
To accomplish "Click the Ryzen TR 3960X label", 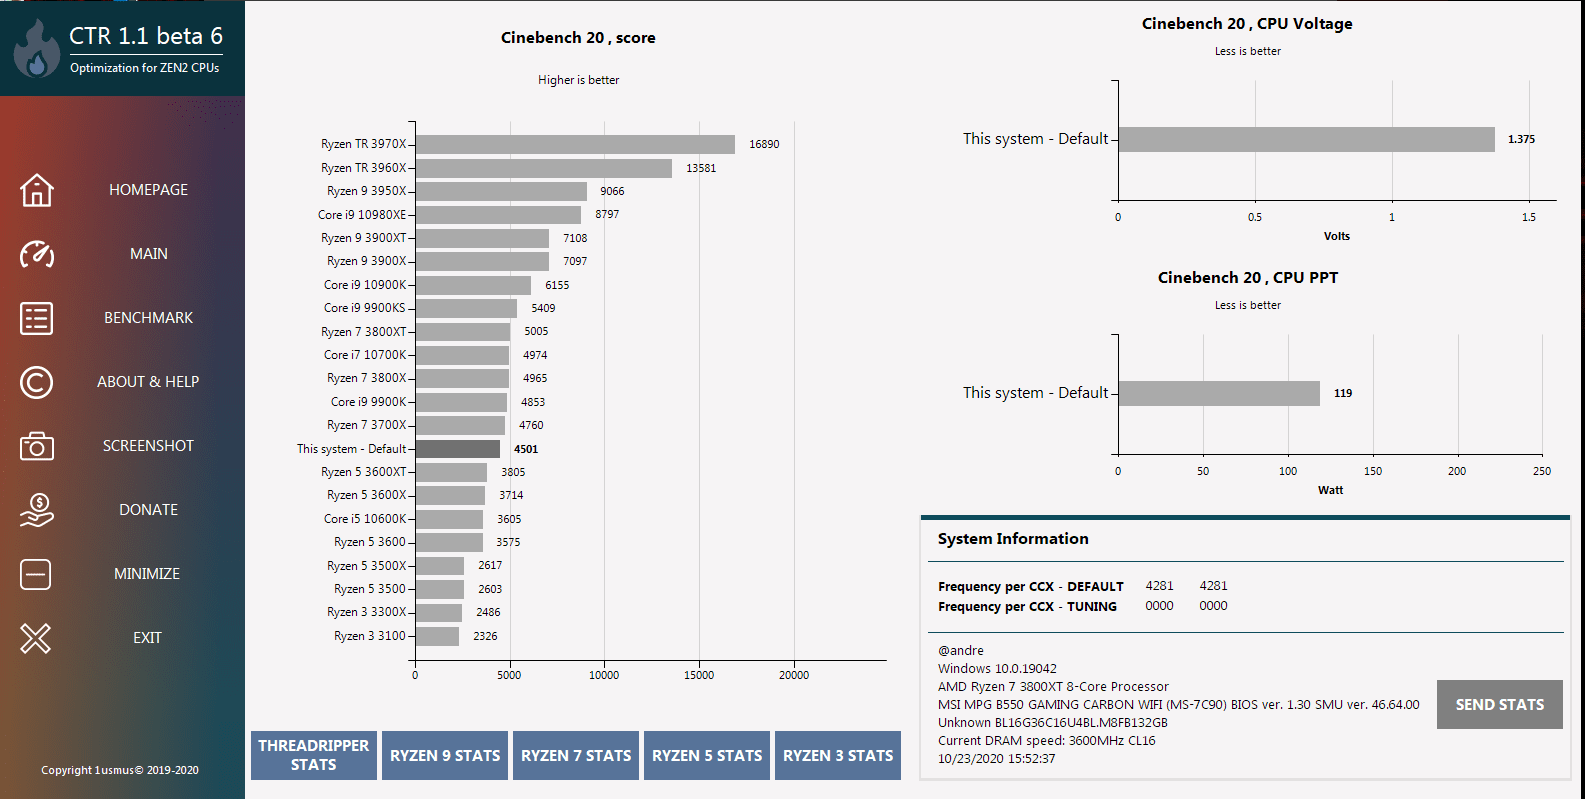I will pos(363,168).
